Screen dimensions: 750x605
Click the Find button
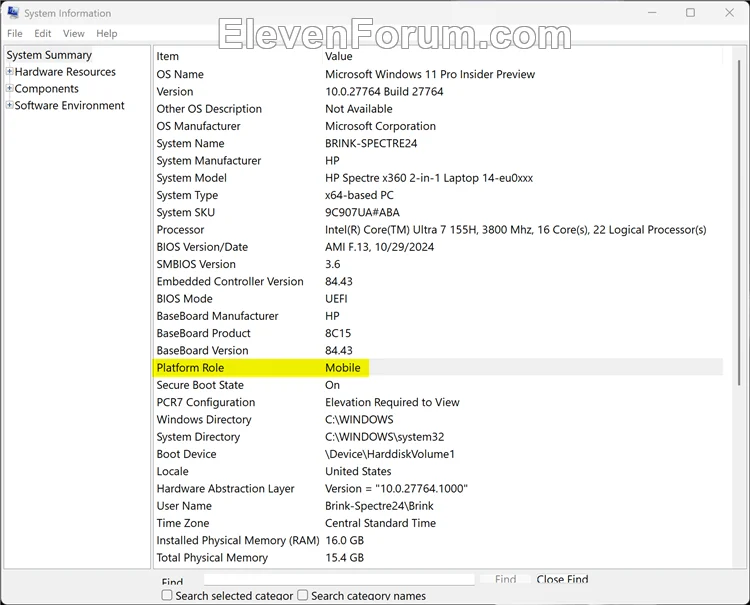click(506, 579)
